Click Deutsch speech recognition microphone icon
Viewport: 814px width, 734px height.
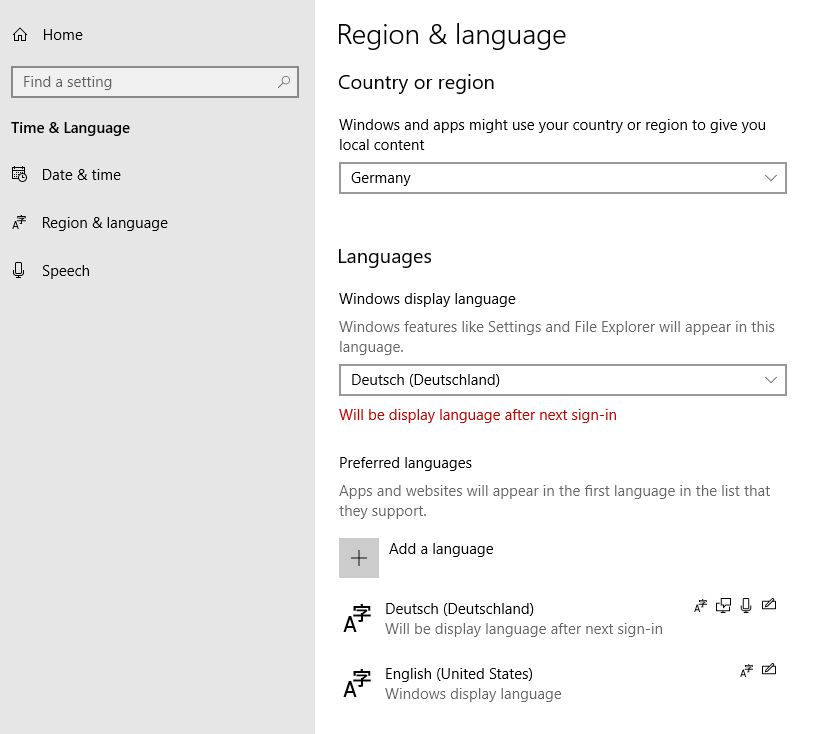pos(746,605)
